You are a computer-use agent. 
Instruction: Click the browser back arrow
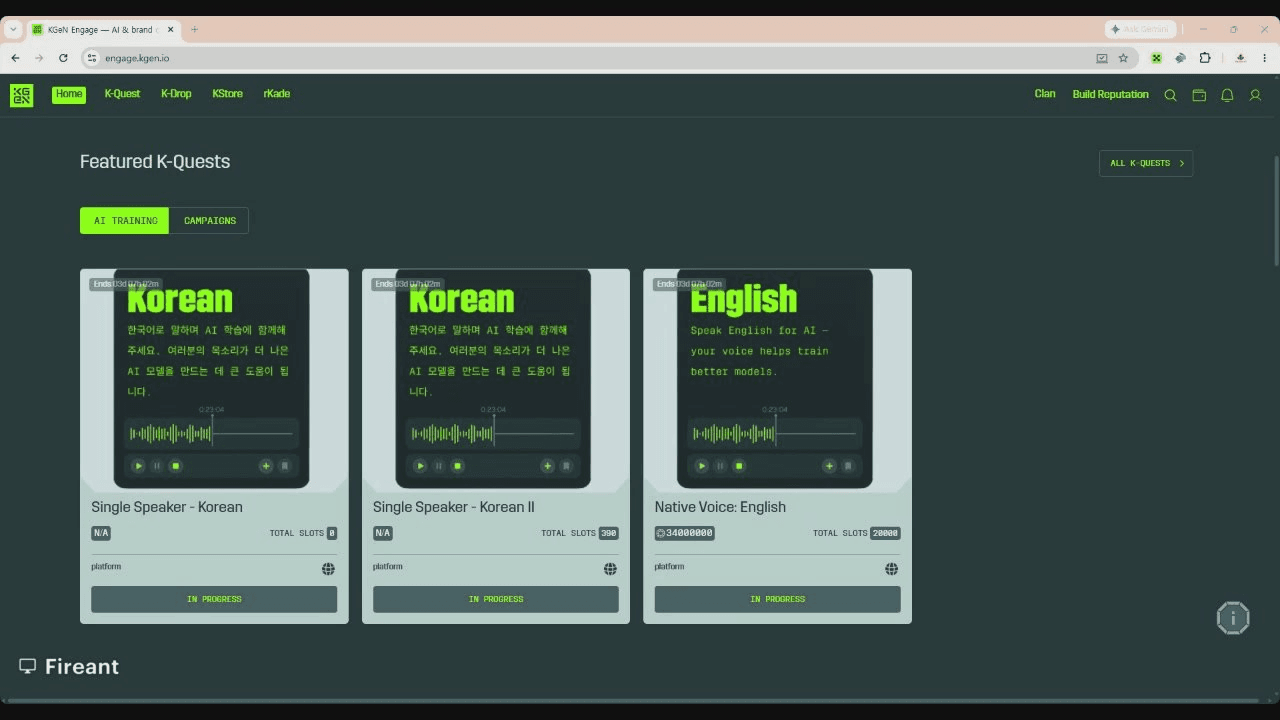coord(15,58)
